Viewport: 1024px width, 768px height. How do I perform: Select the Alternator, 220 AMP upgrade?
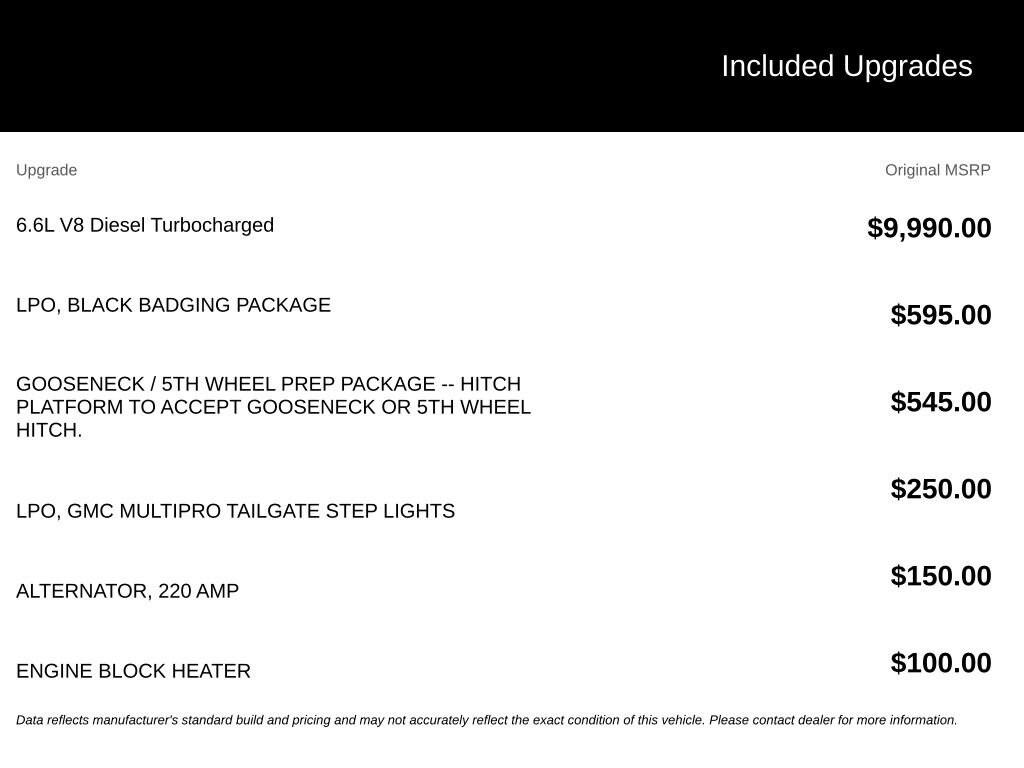pyautogui.click(x=127, y=591)
